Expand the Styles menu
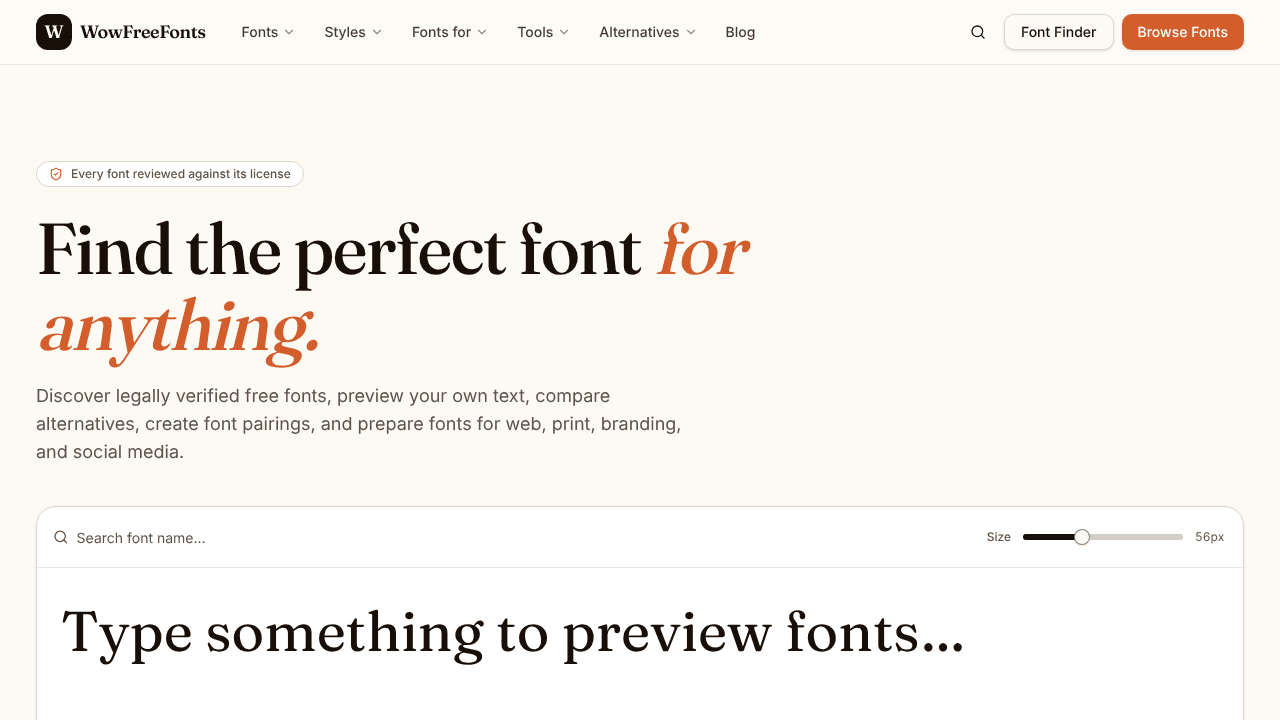 (353, 32)
